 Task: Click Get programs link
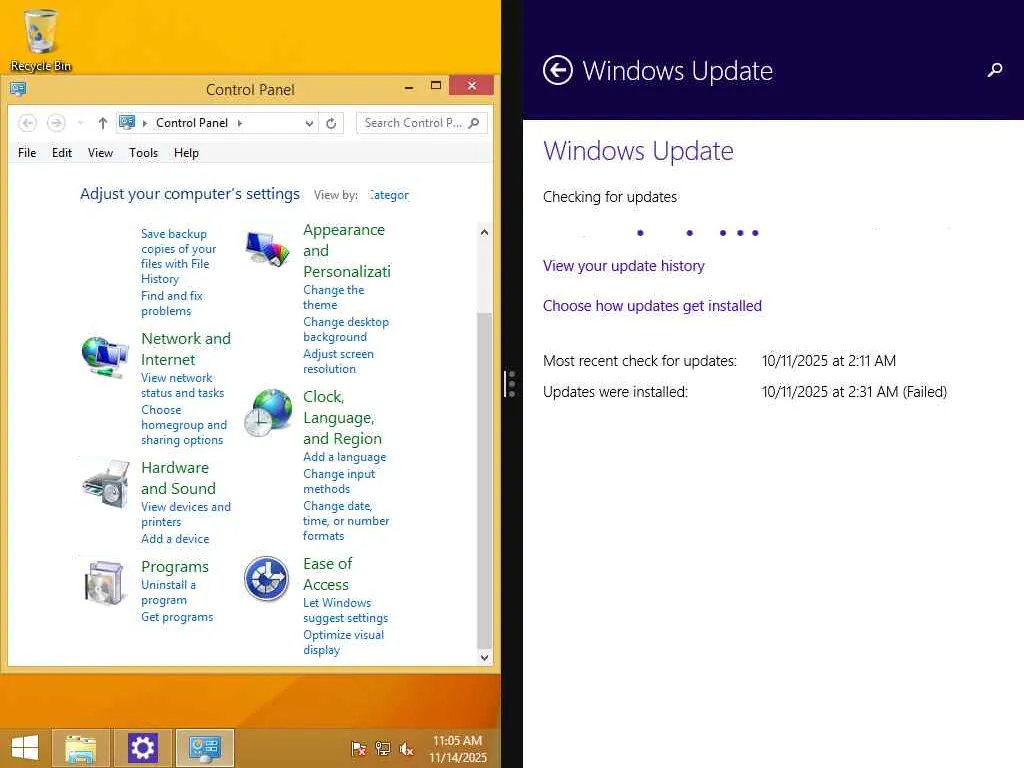177,617
